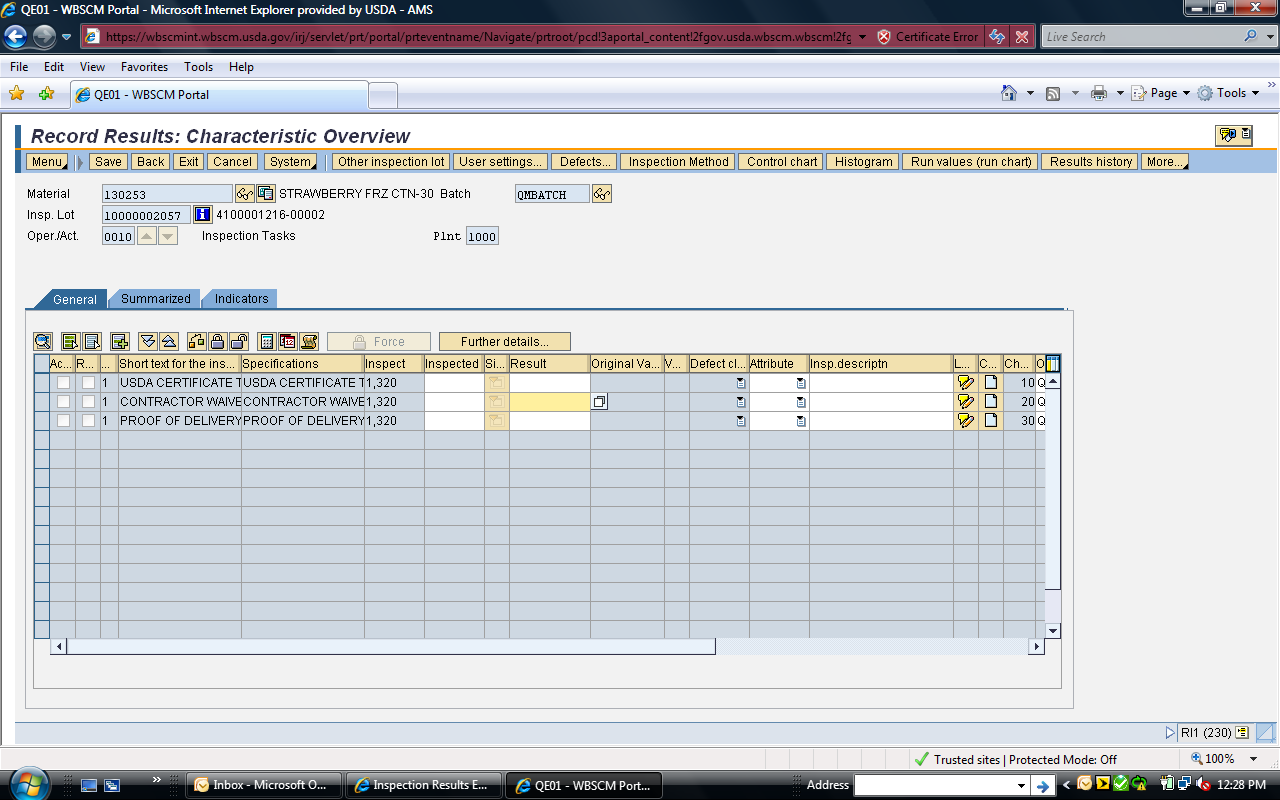This screenshot has width=1280, height=800.
Task: Click display material glasses icon beside 130253
Action: point(244,194)
